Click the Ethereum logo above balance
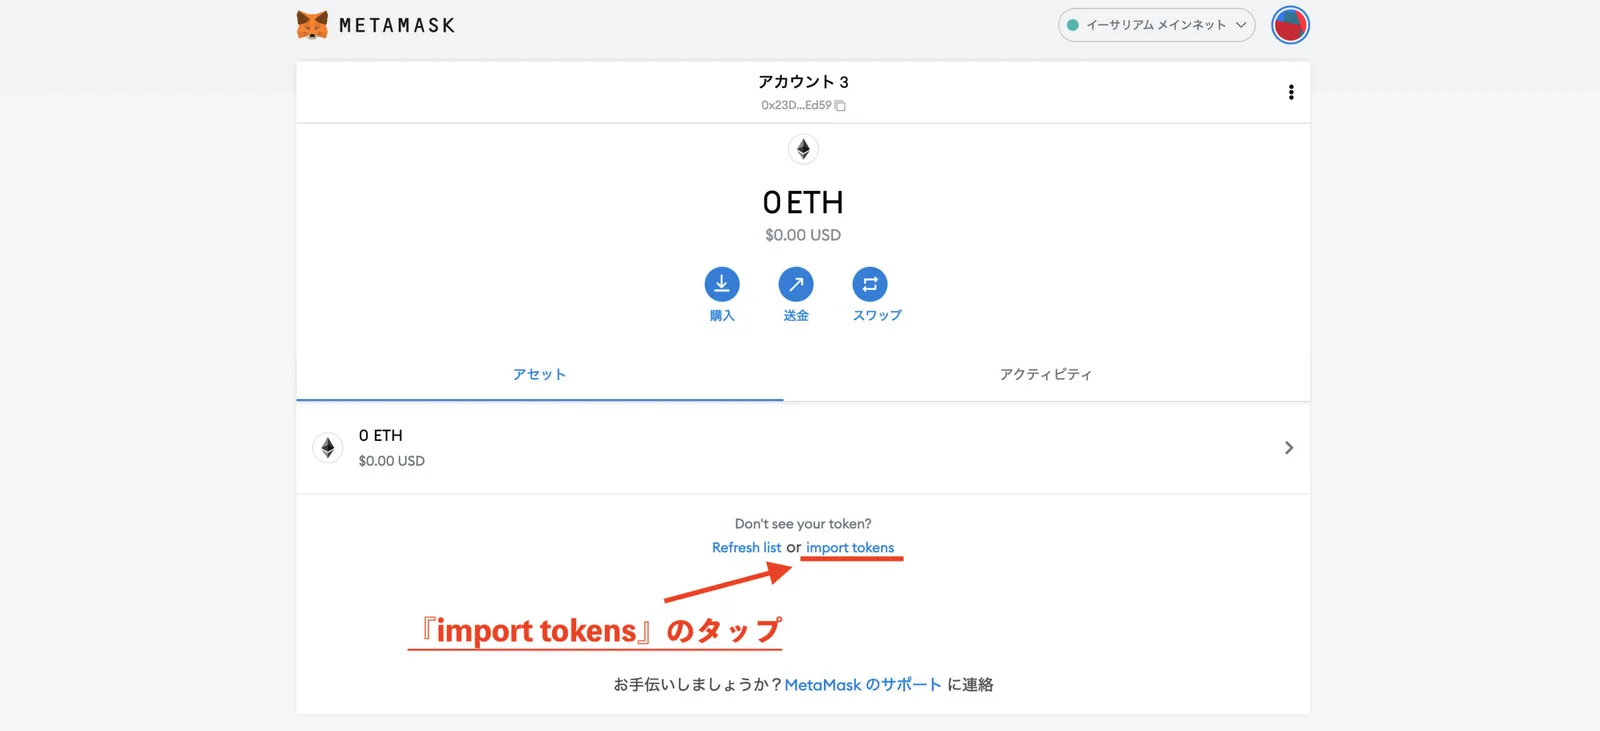Screen dimensions: 1600x731 tap(803, 149)
